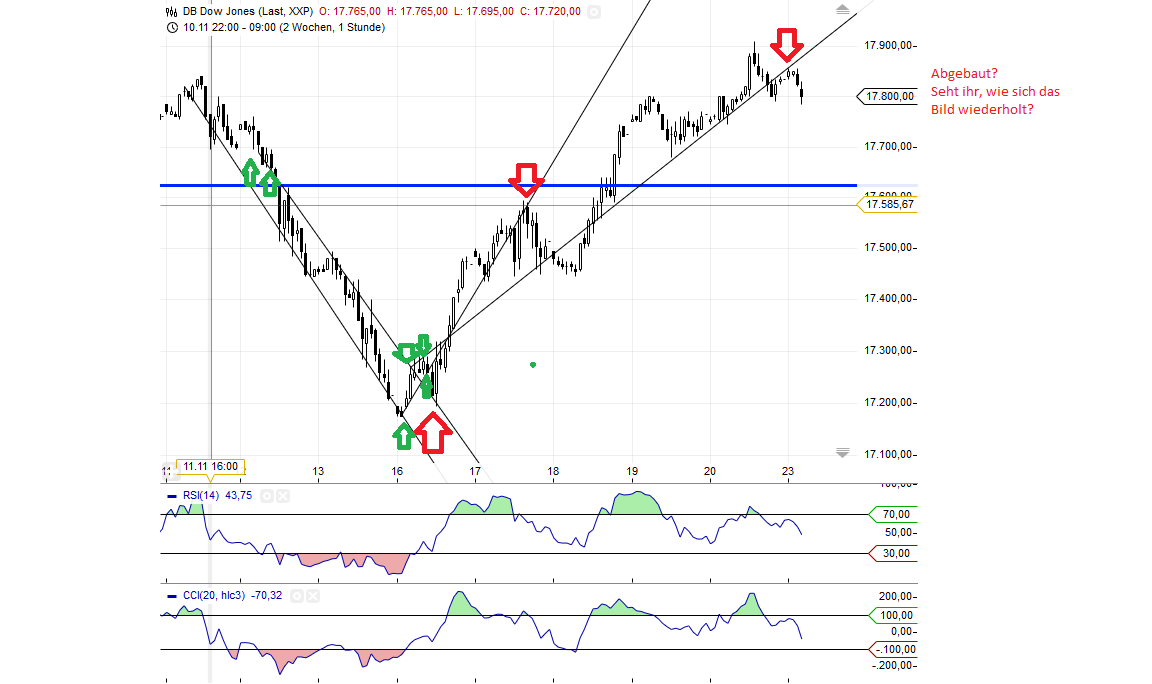Toggle RSI line visibility via its blue legend dash
The width and height of the screenshot is (1152, 684).
(x=170, y=495)
